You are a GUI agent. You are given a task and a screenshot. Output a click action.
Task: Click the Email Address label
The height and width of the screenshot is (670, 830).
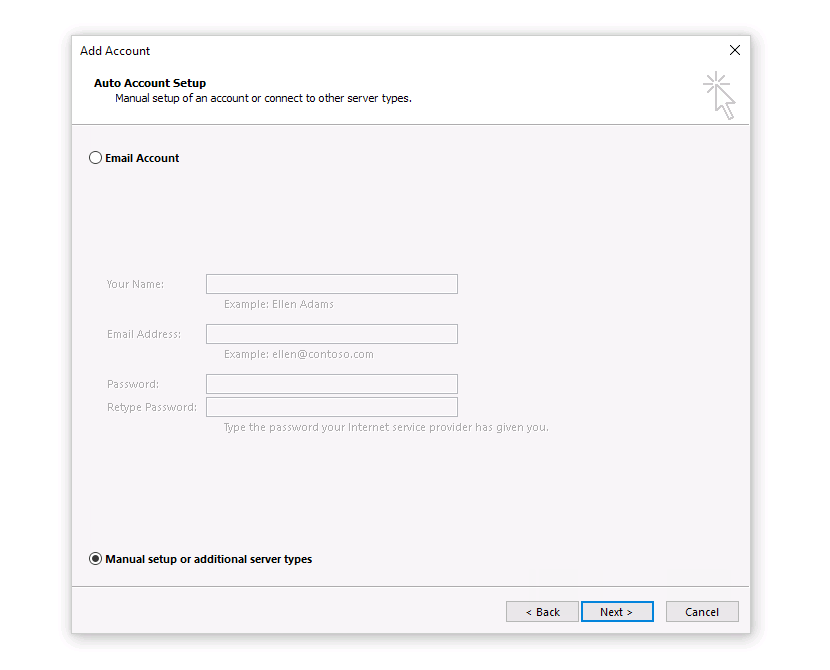[x=144, y=334]
